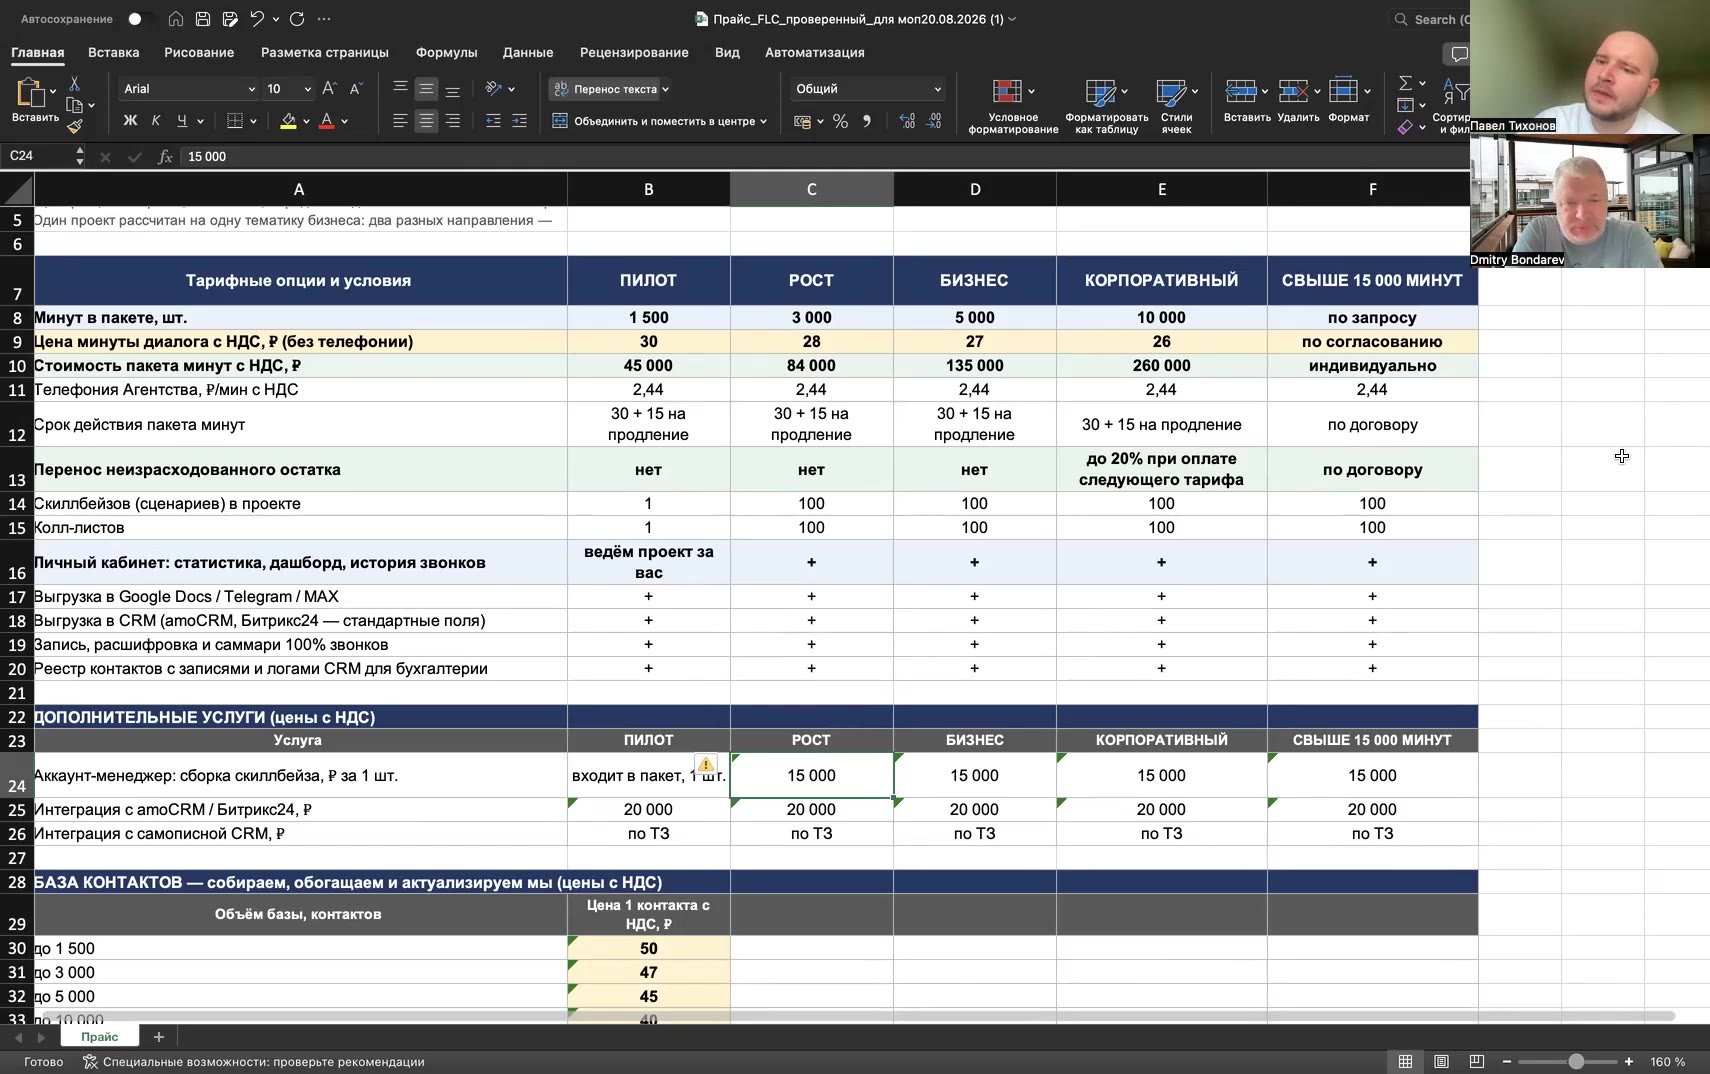Open the Arial font name dropdown

252,89
